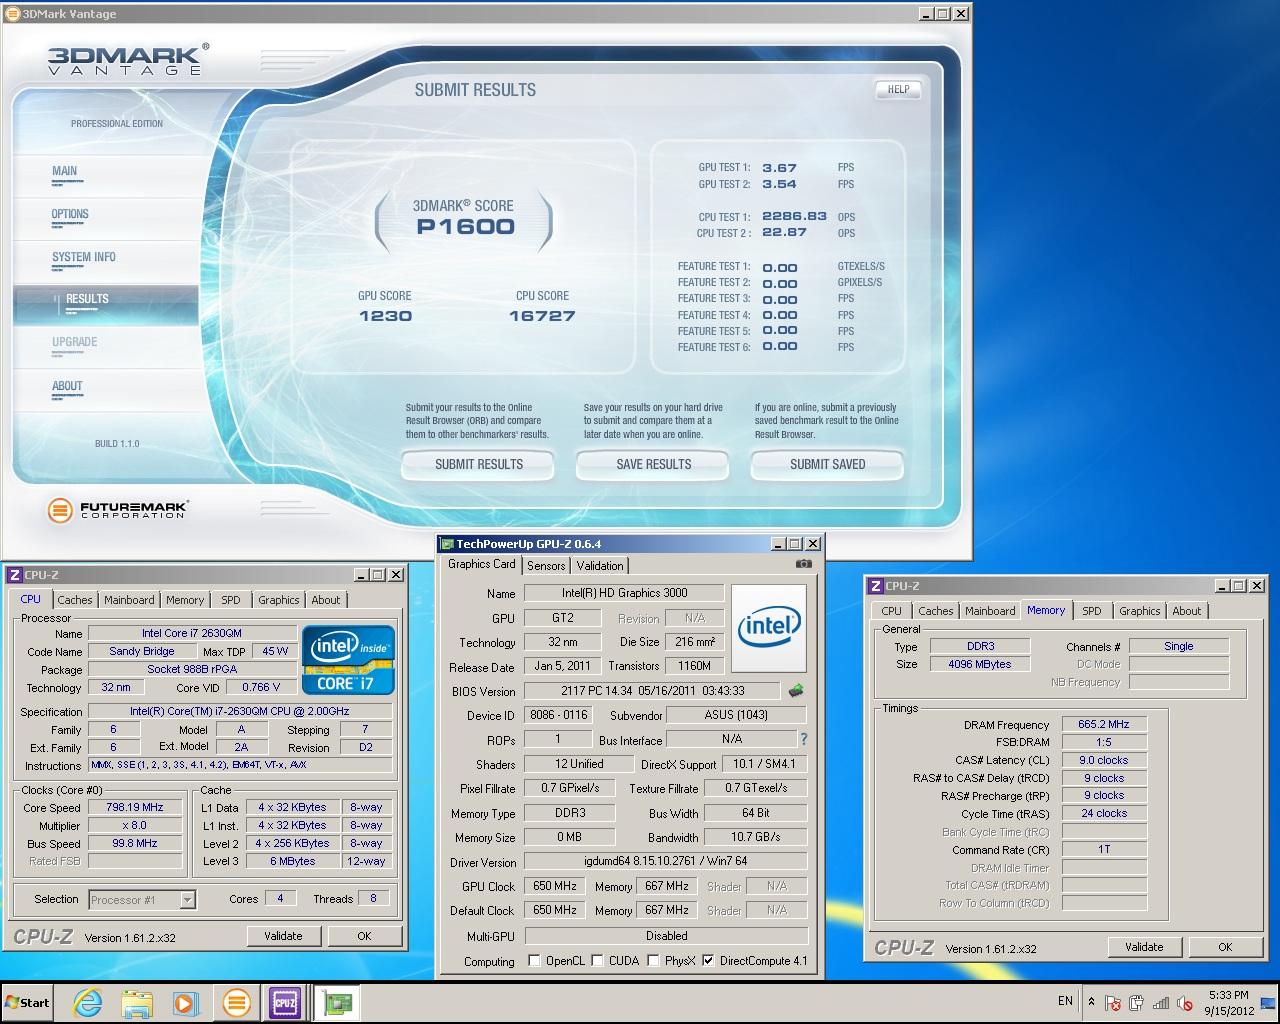The height and width of the screenshot is (1024, 1280).
Task: Launch Windows Media Player from taskbar
Action: pos(186,1003)
